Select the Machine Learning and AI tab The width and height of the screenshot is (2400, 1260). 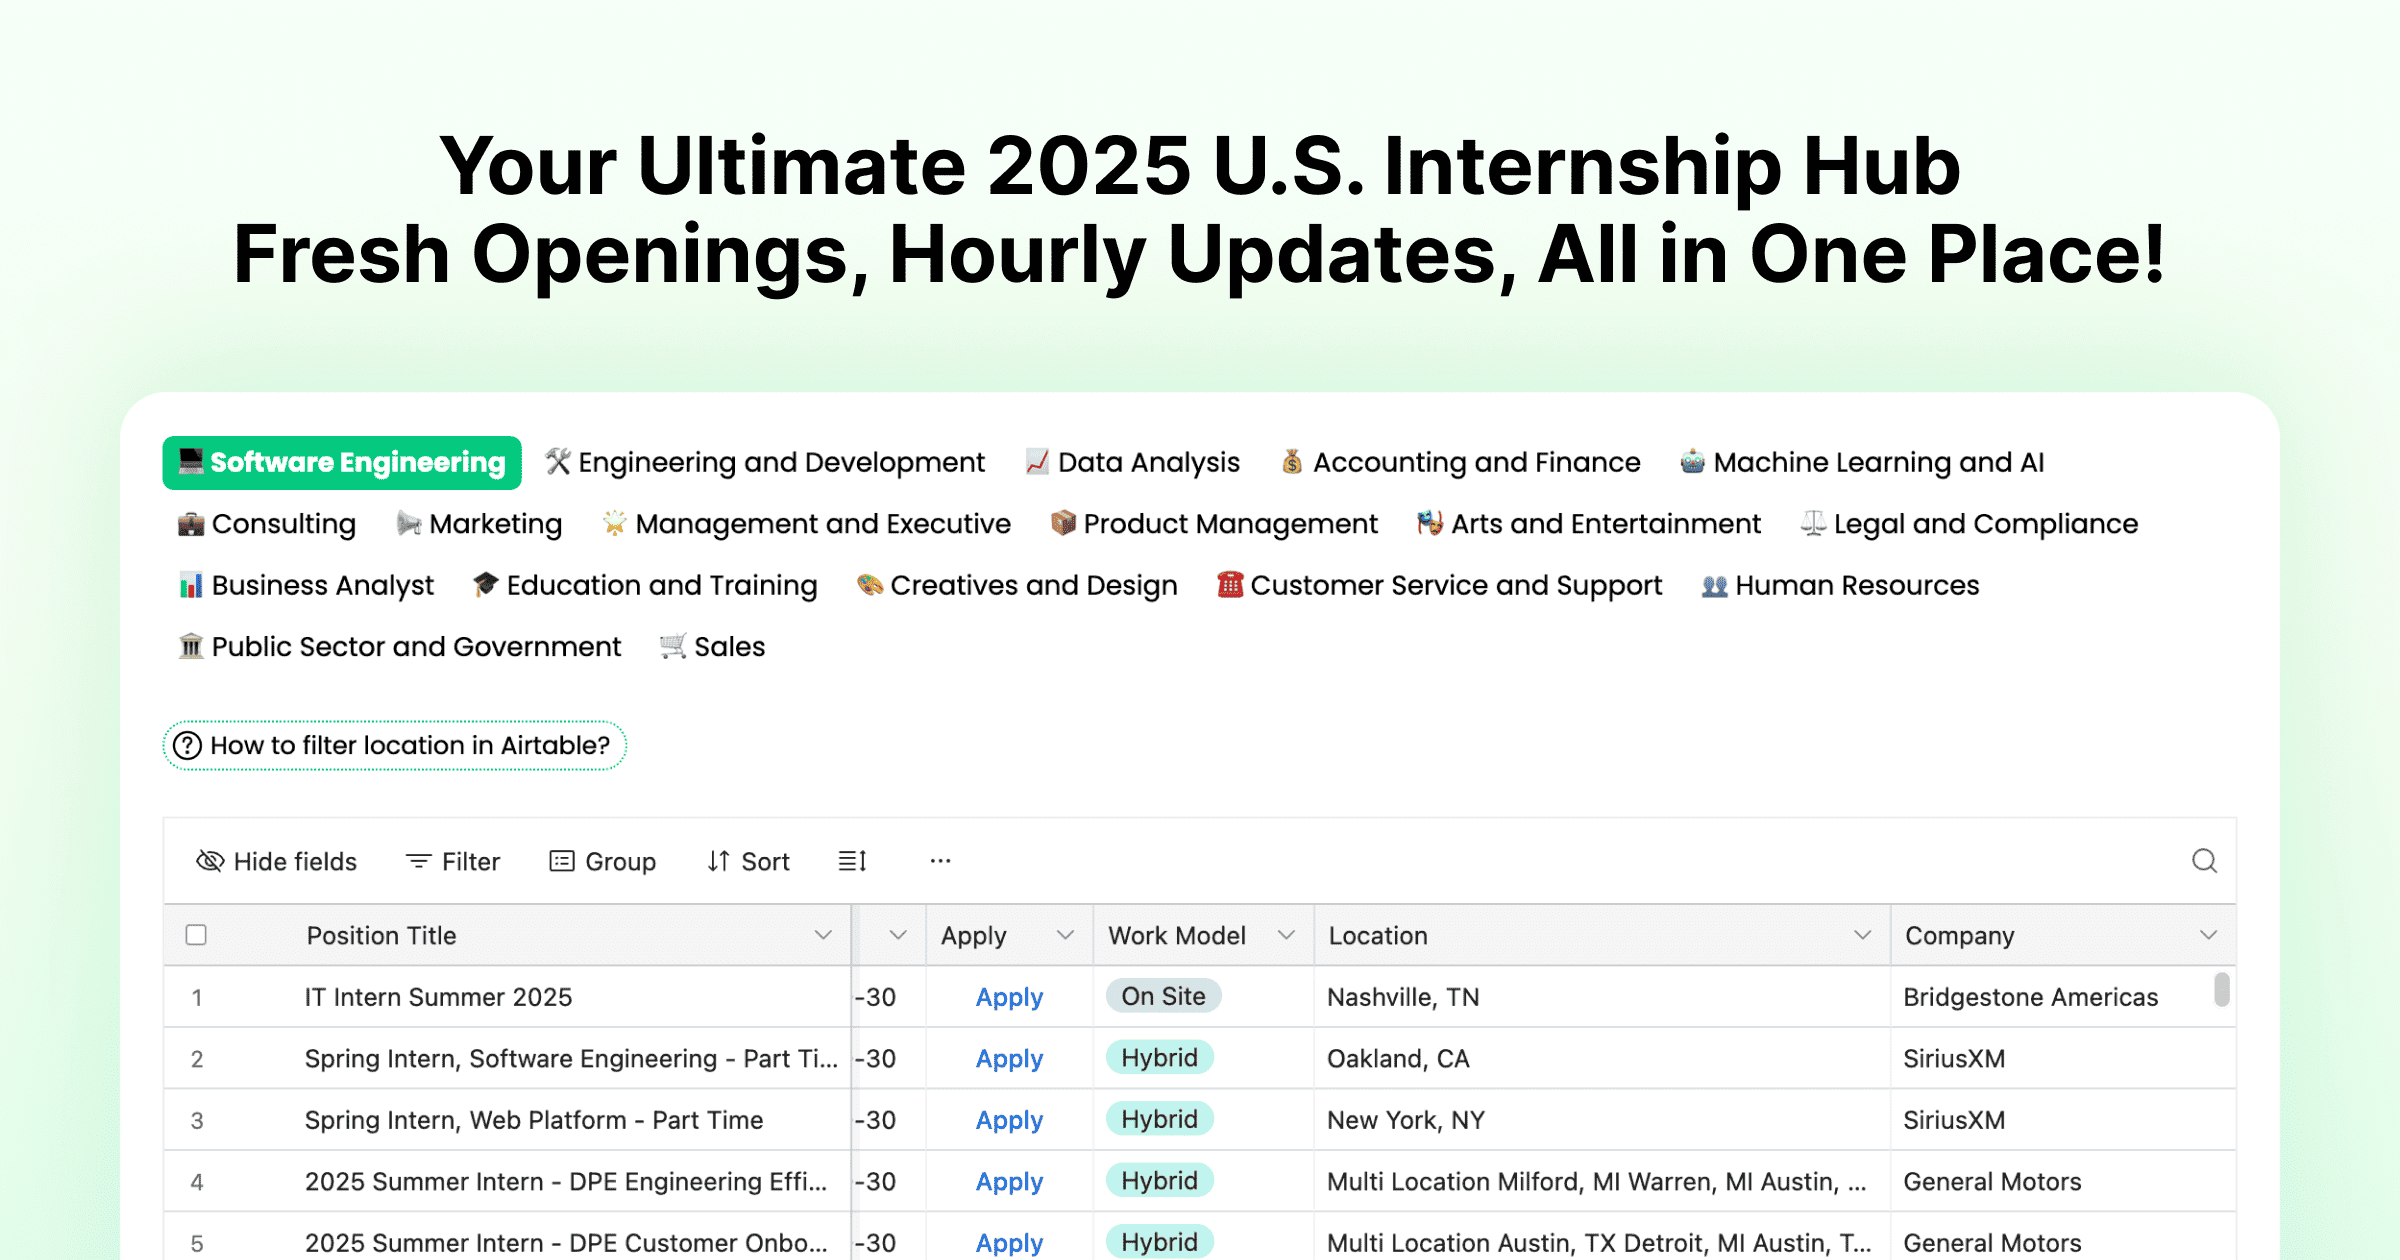(1862, 462)
